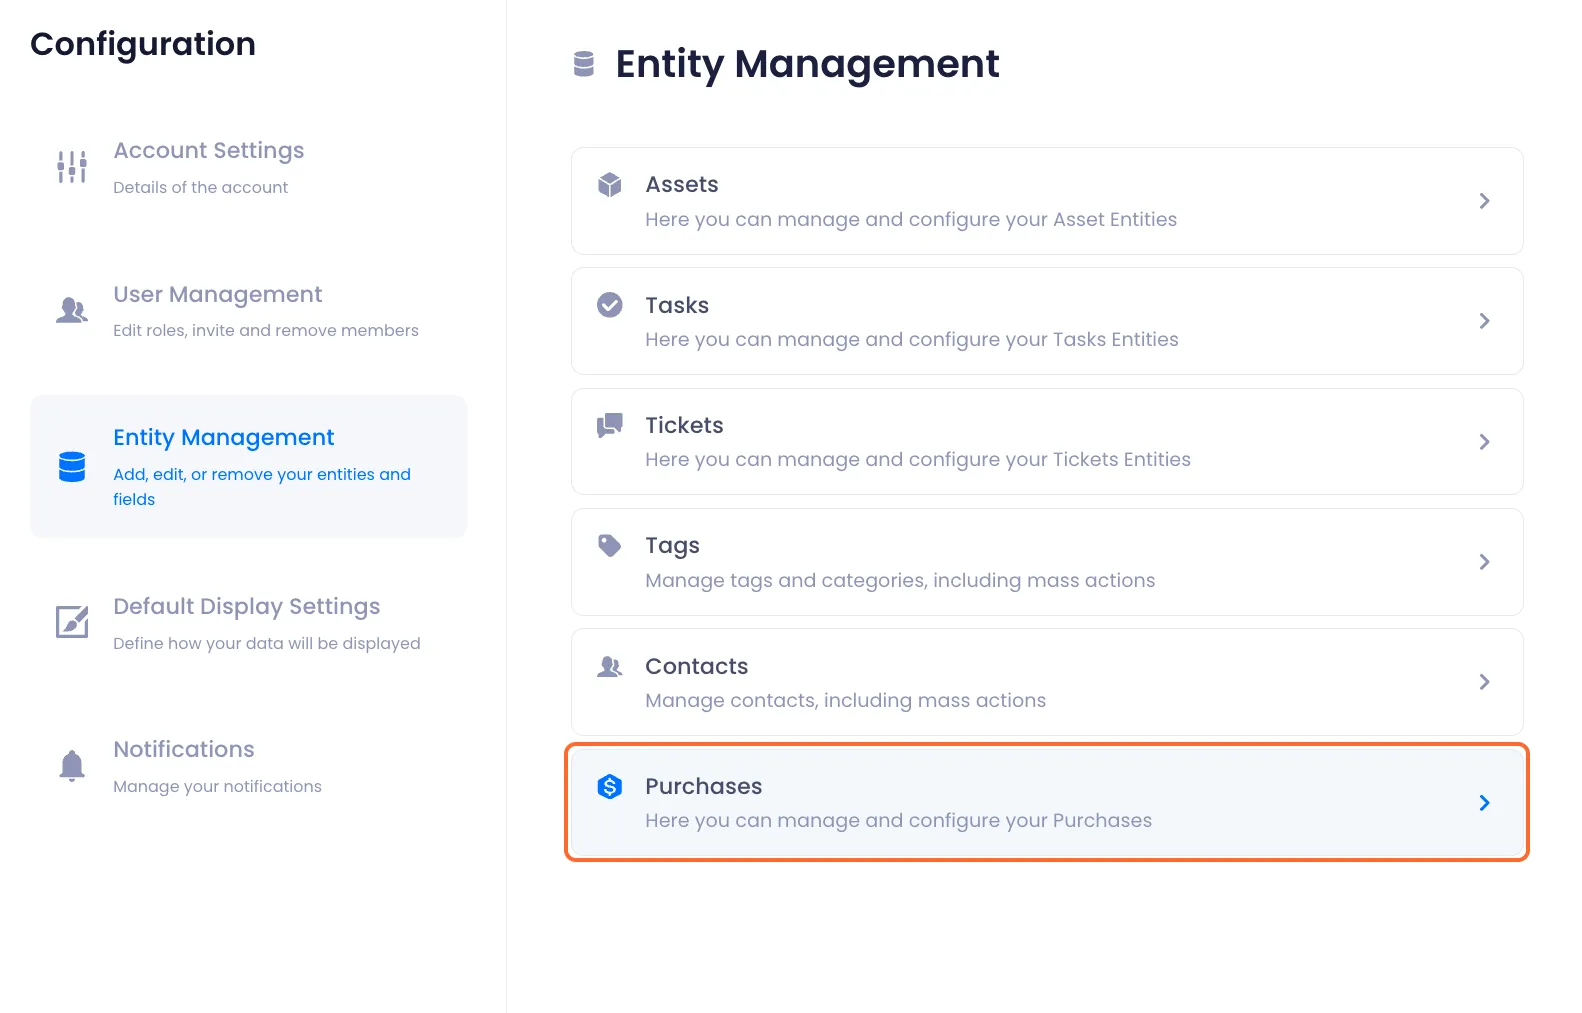This screenshot has height=1013, width=1582.
Task: Click the User Management people icon
Action: click(72, 310)
